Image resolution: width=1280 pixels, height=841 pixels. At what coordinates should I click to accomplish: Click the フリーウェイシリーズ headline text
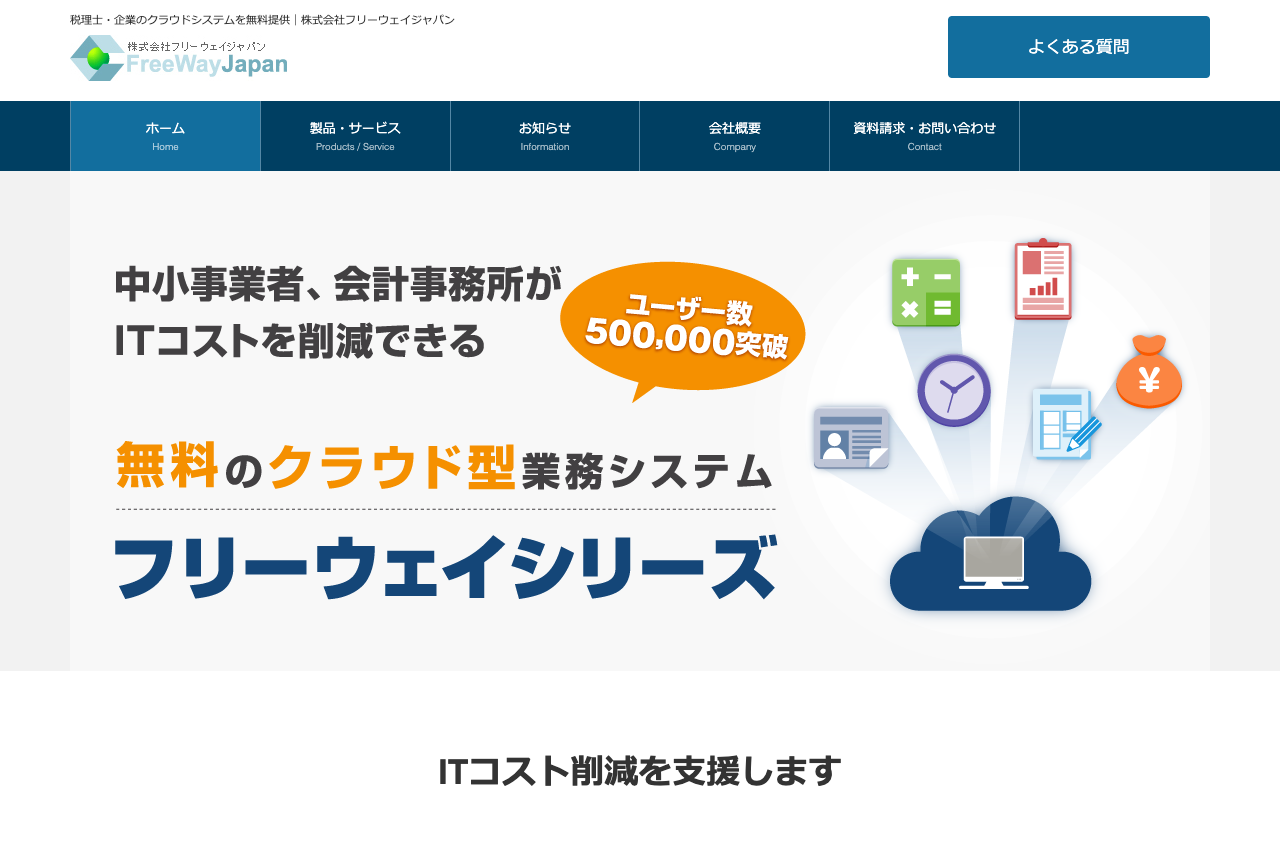(443, 565)
